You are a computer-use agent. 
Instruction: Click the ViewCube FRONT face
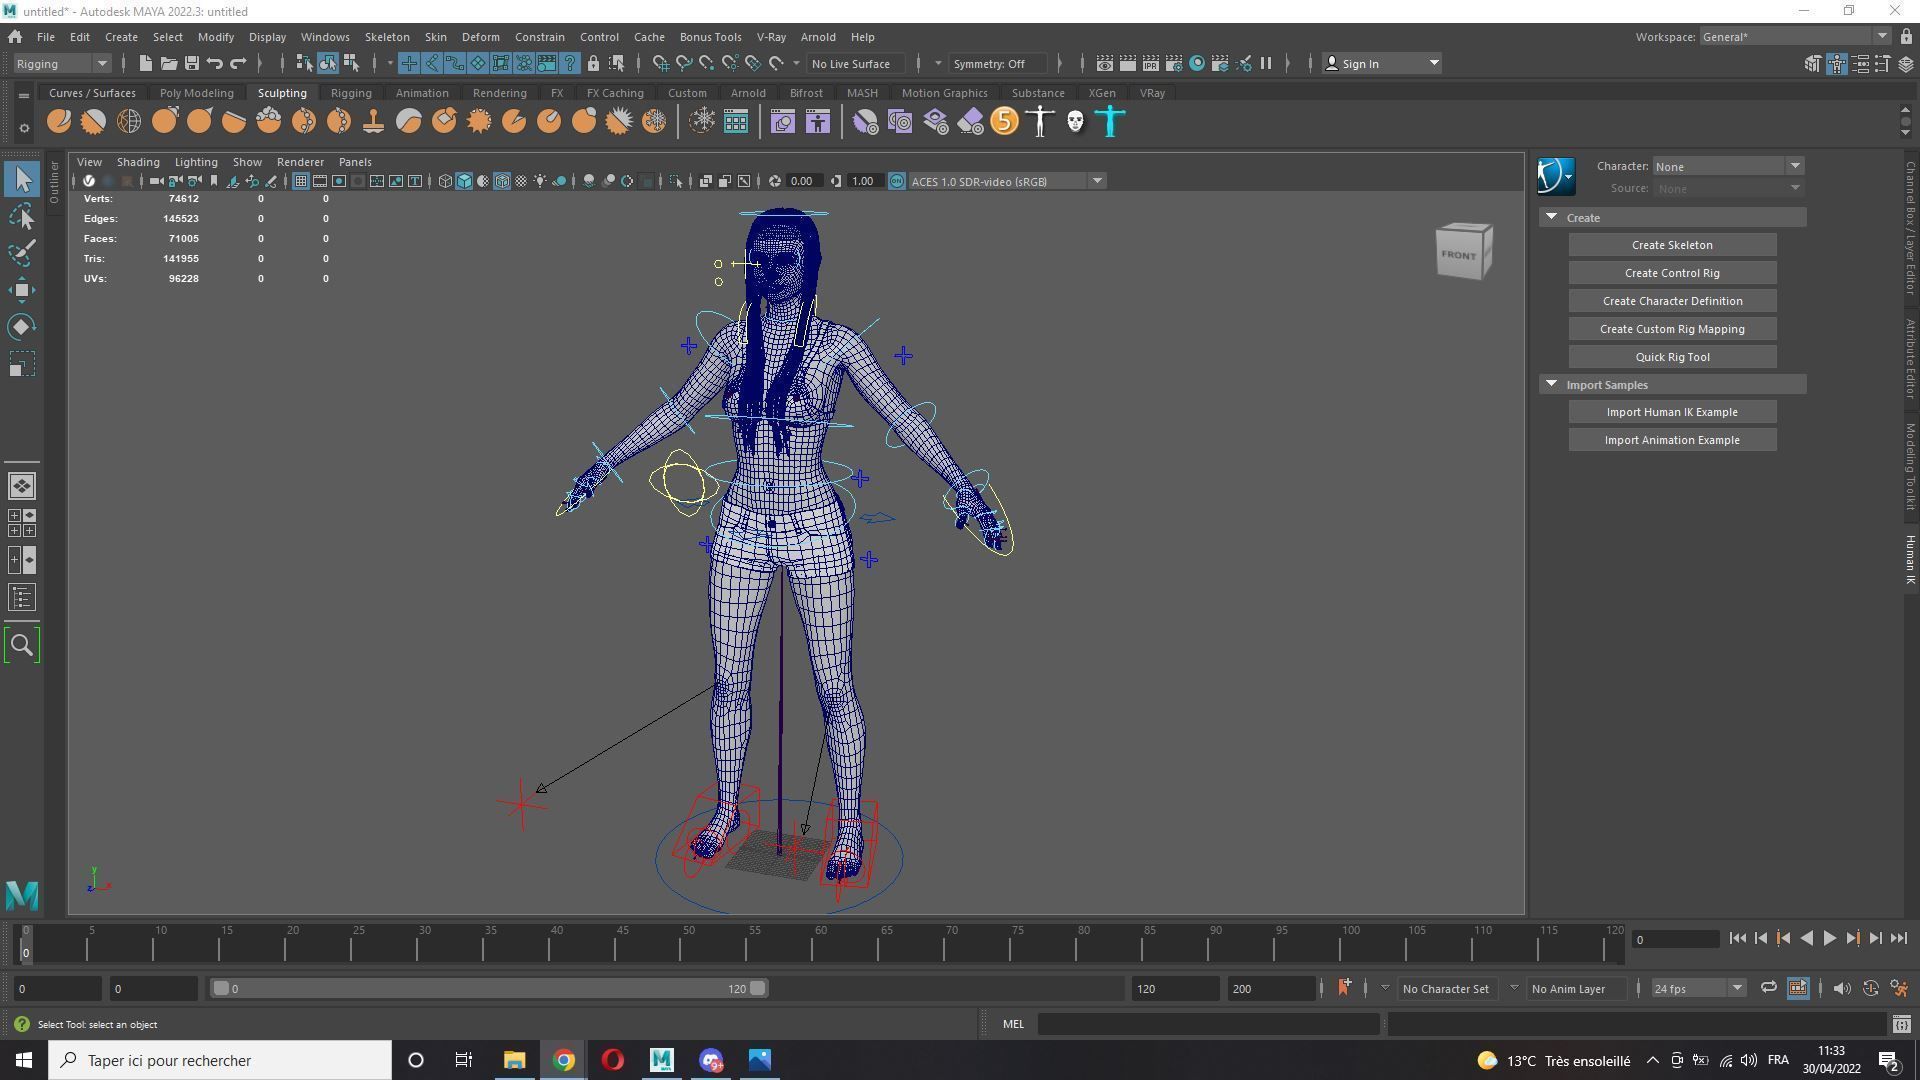[1459, 255]
